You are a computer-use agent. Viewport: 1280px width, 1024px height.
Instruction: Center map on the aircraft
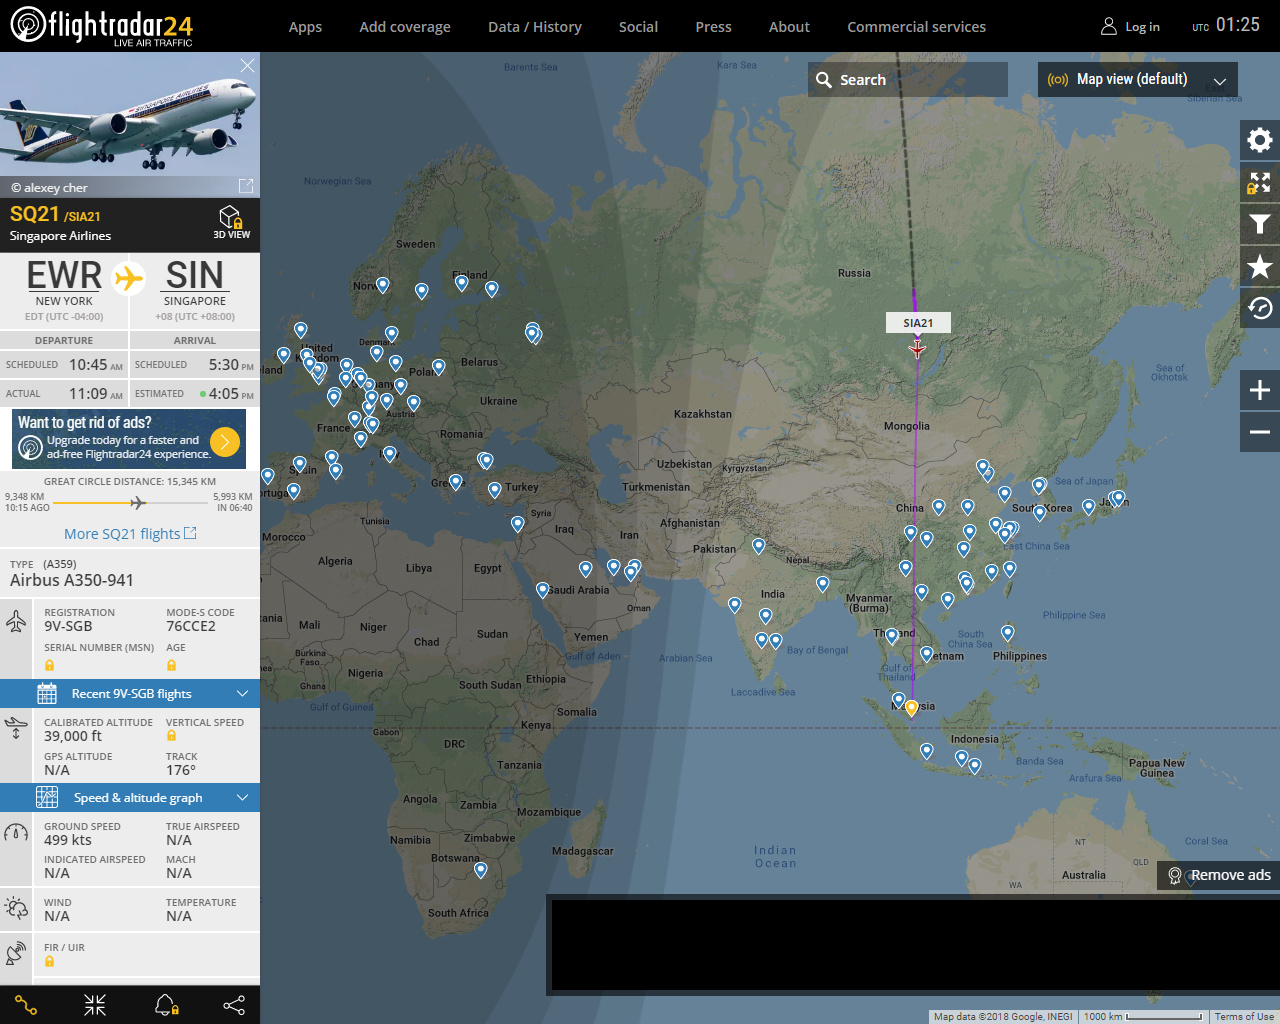pyautogui.click(x=95, y=1005)
